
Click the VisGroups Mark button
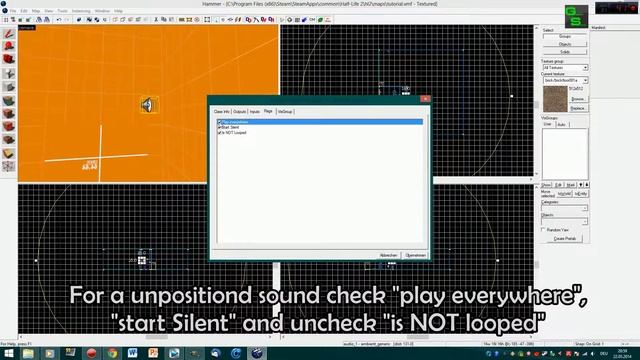[571, 185]
